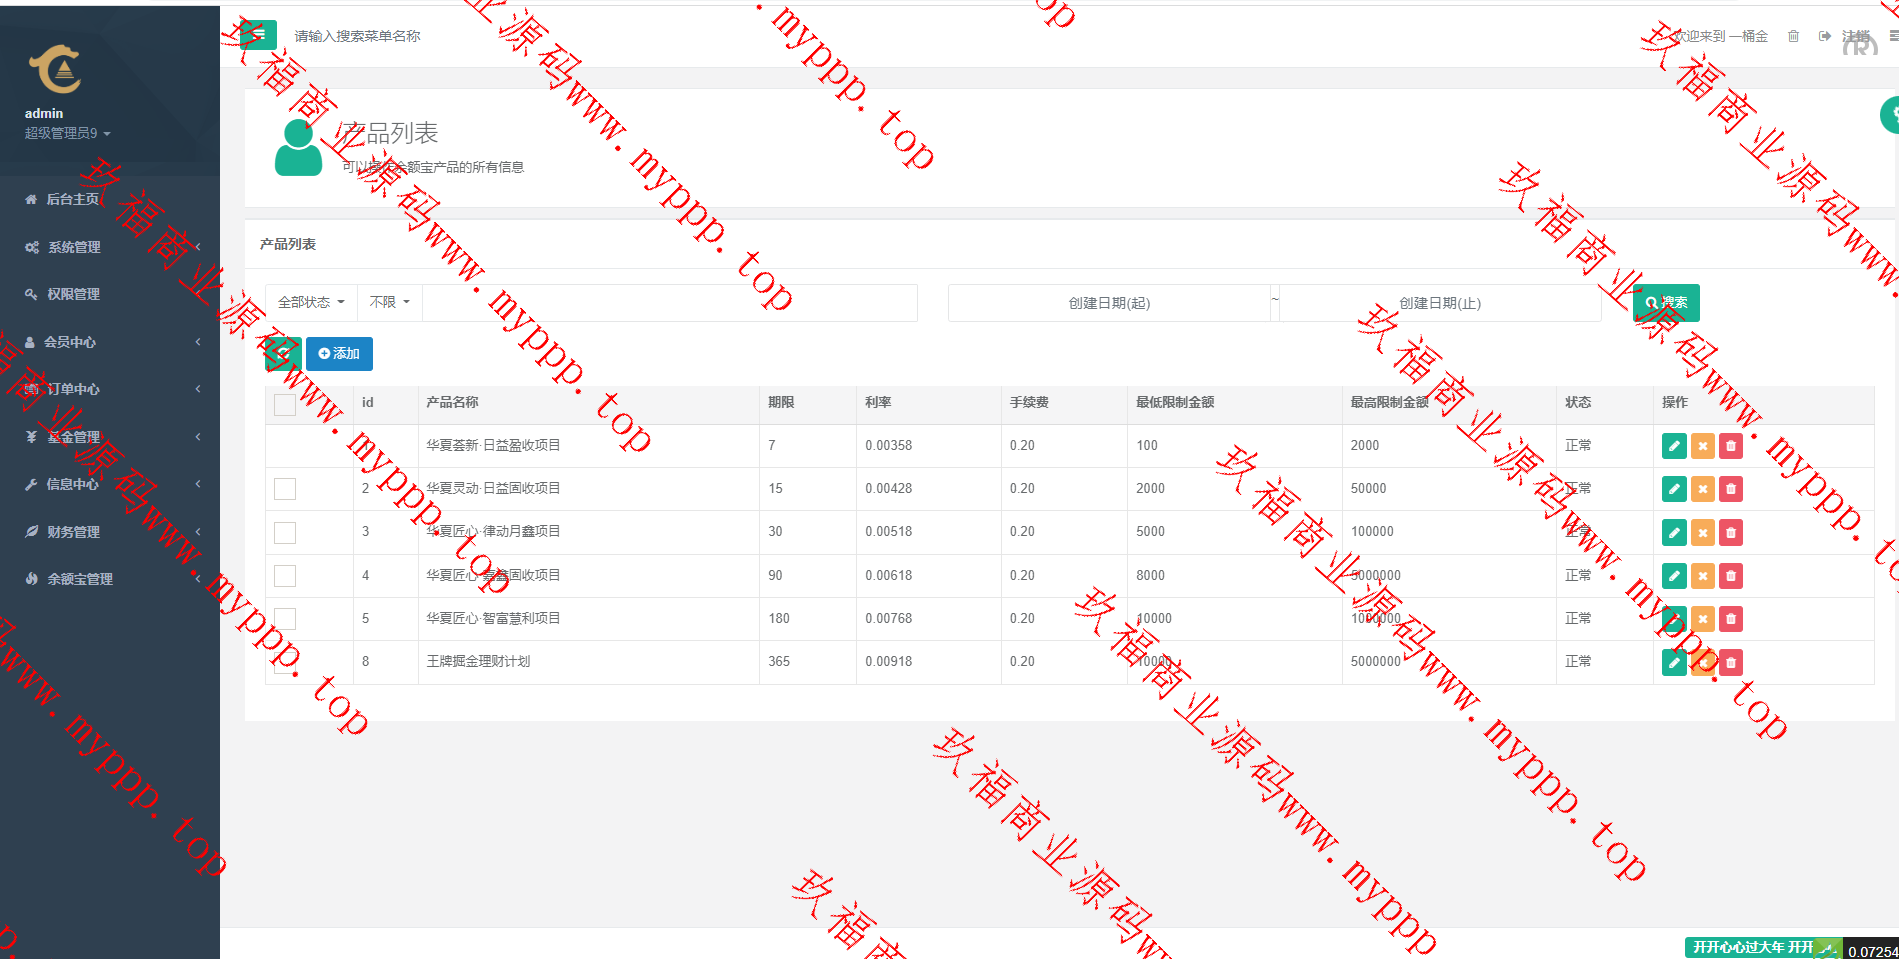Open the 全部状态 status dropdown
This screenshot has height=959, width=1899.
click(311, 302)
